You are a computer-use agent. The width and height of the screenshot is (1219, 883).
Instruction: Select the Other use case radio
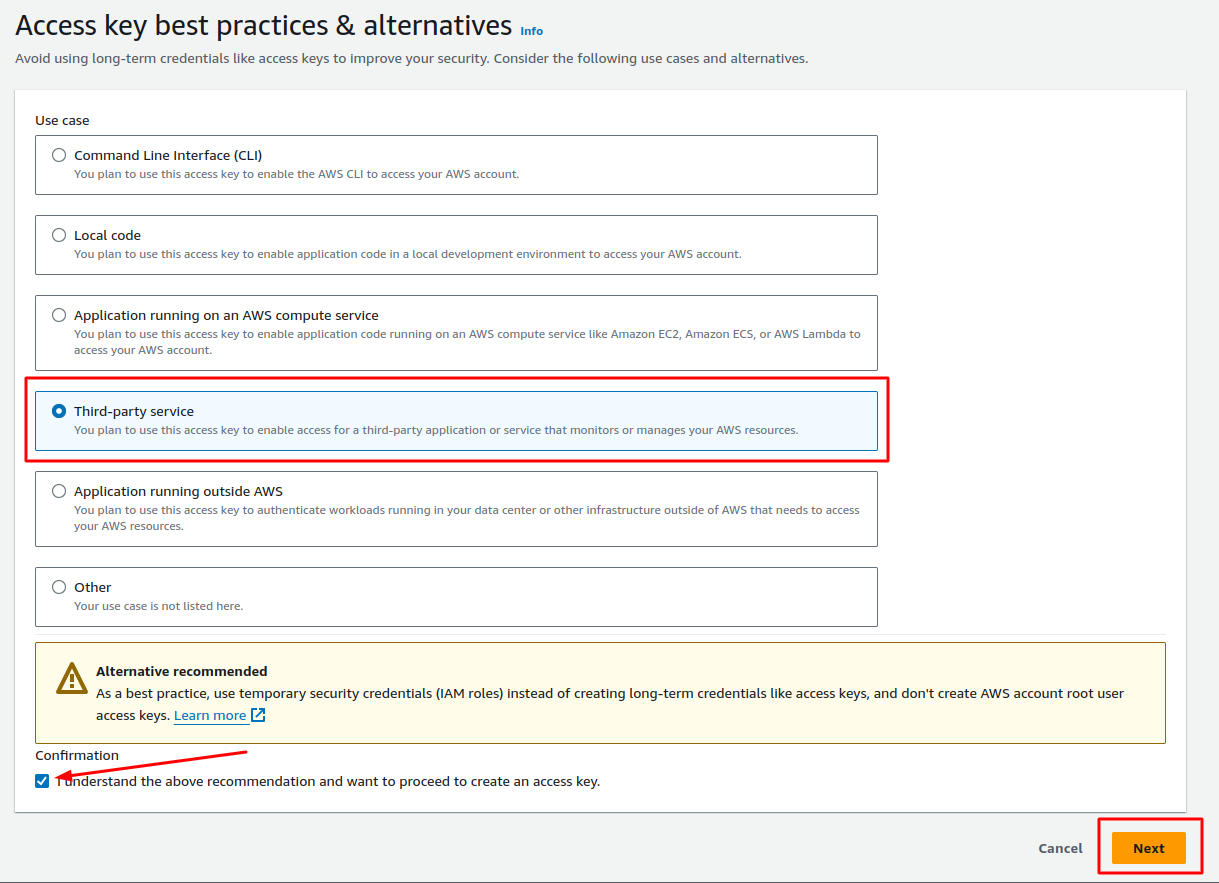tap(59, 587)
